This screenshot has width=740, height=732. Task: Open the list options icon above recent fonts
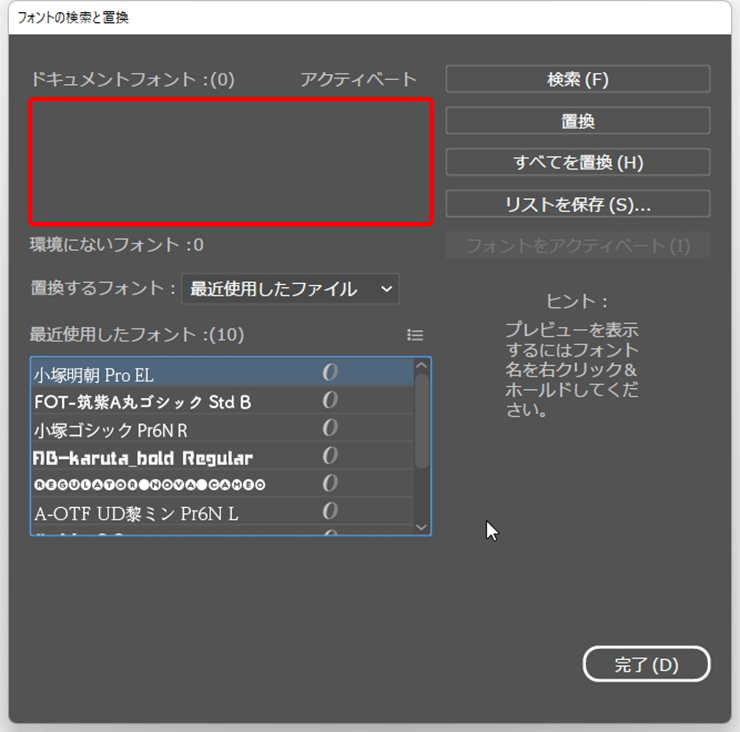pyautogui.click(x=416, y=335)
